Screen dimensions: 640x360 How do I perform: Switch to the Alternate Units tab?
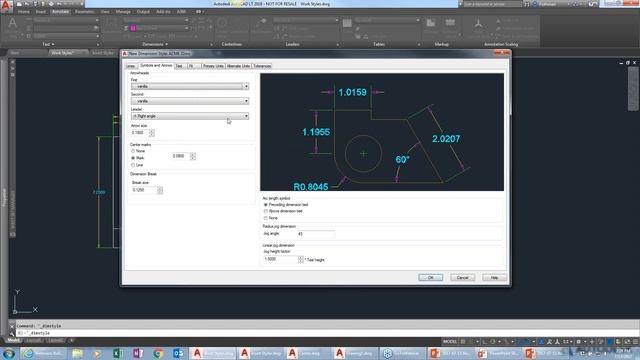click(238, 66)
